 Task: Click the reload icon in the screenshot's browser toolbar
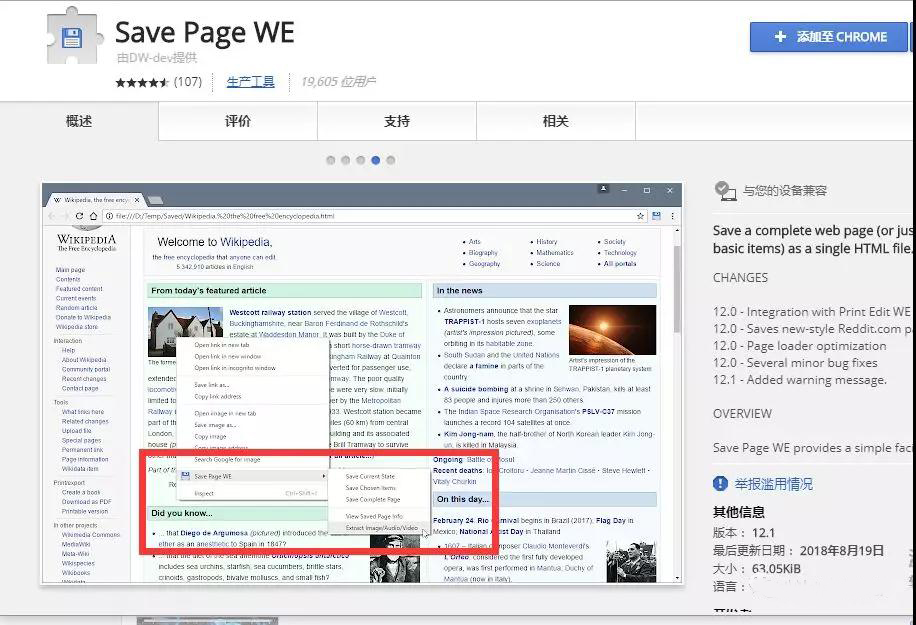pyautogui.click(x=80, y=216)
